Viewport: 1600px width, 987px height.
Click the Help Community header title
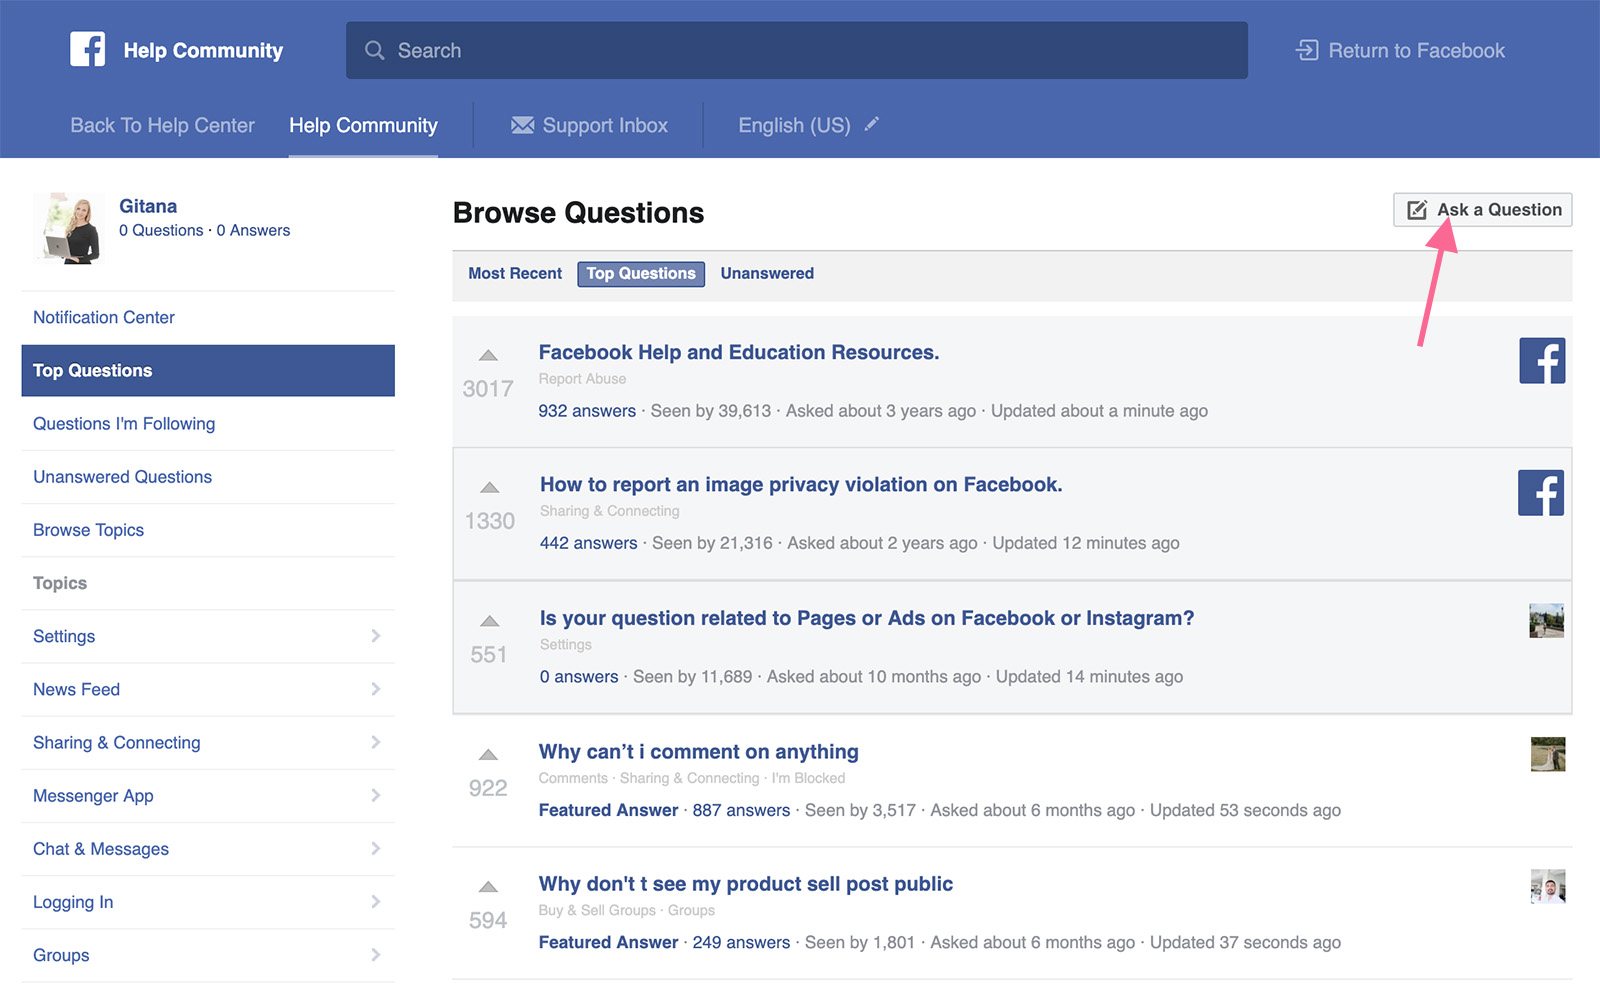203,50
